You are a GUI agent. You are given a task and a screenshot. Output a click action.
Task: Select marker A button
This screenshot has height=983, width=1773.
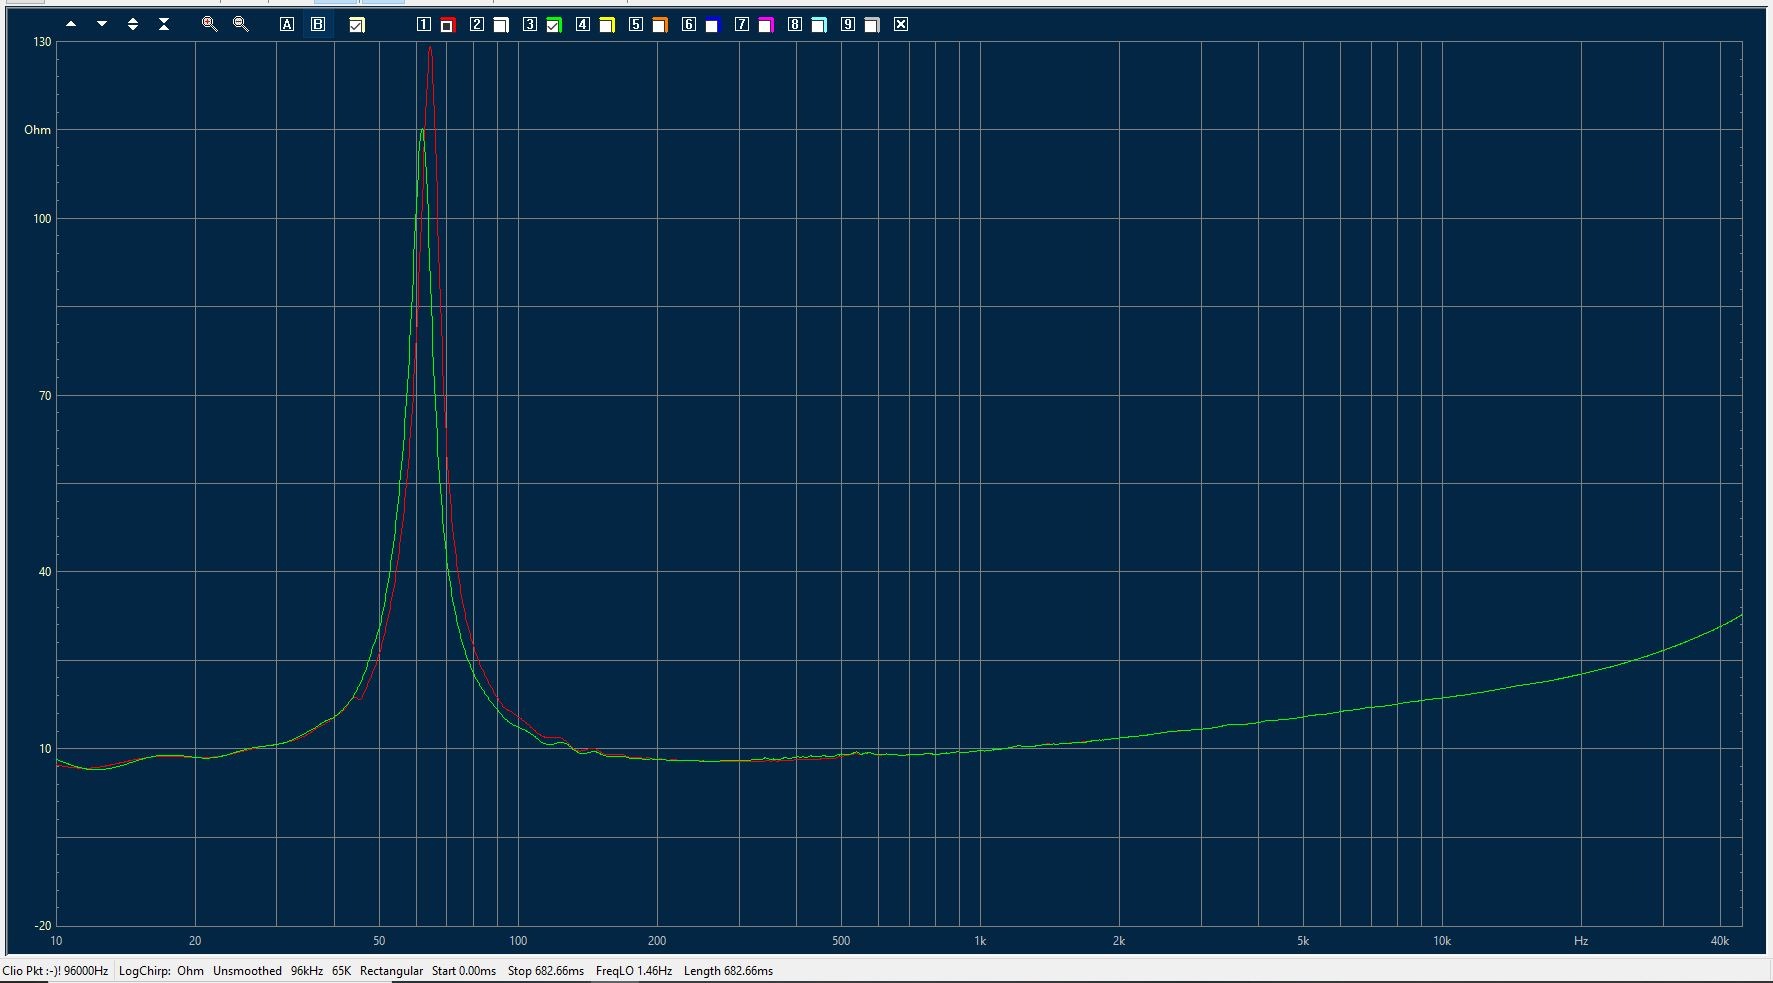coord(287,24)
